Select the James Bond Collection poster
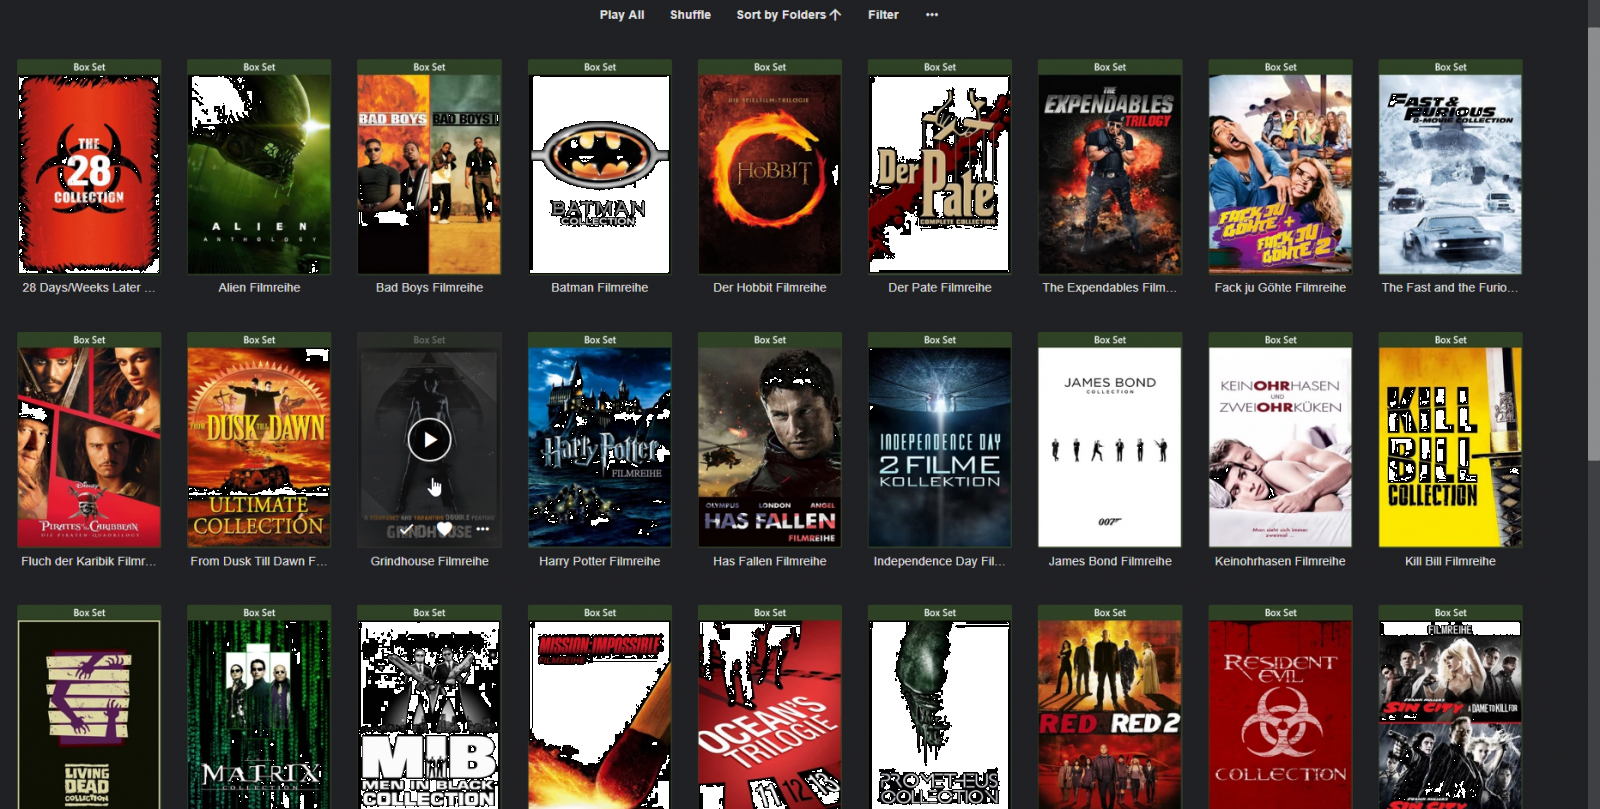This screenshot has height=809, width=1600. click(x=1110, y=447)
